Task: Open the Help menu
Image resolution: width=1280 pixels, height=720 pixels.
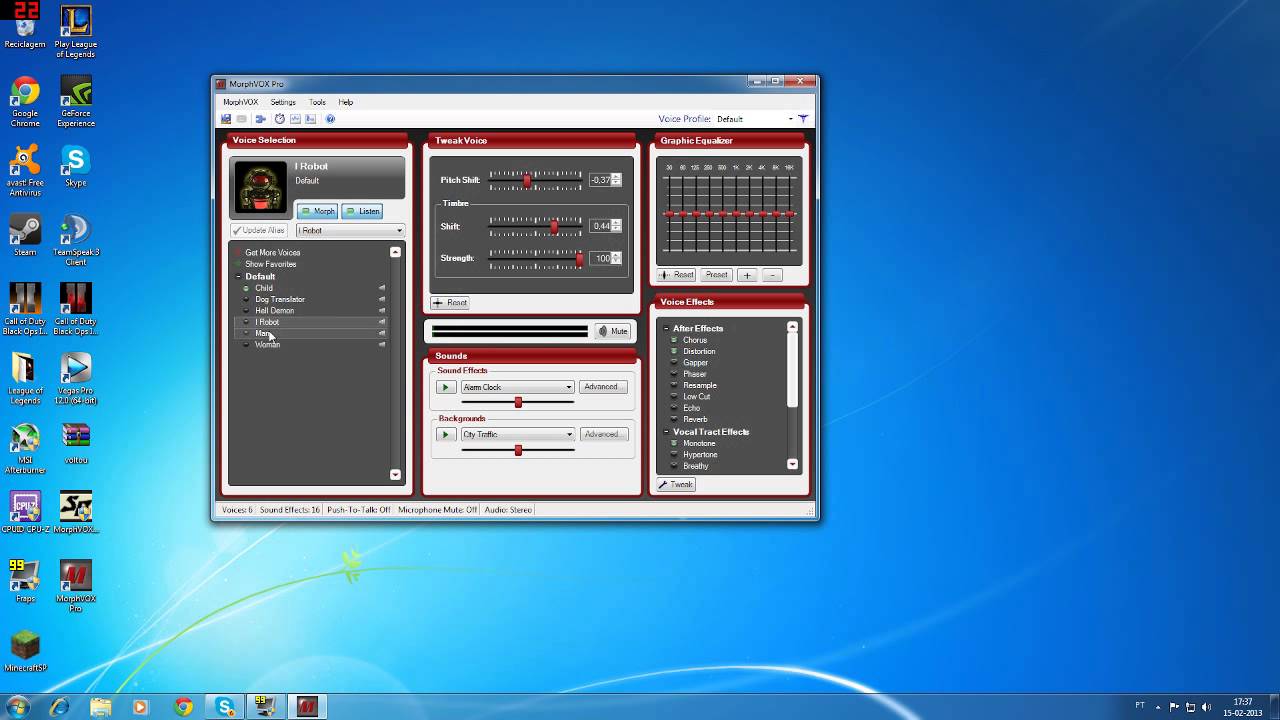Action: [x=345, y=102]
